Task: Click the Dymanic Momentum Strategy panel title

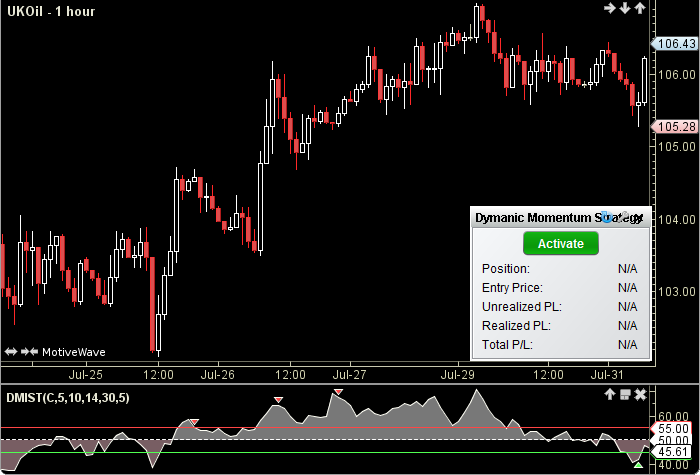Action: pos(559,218)
